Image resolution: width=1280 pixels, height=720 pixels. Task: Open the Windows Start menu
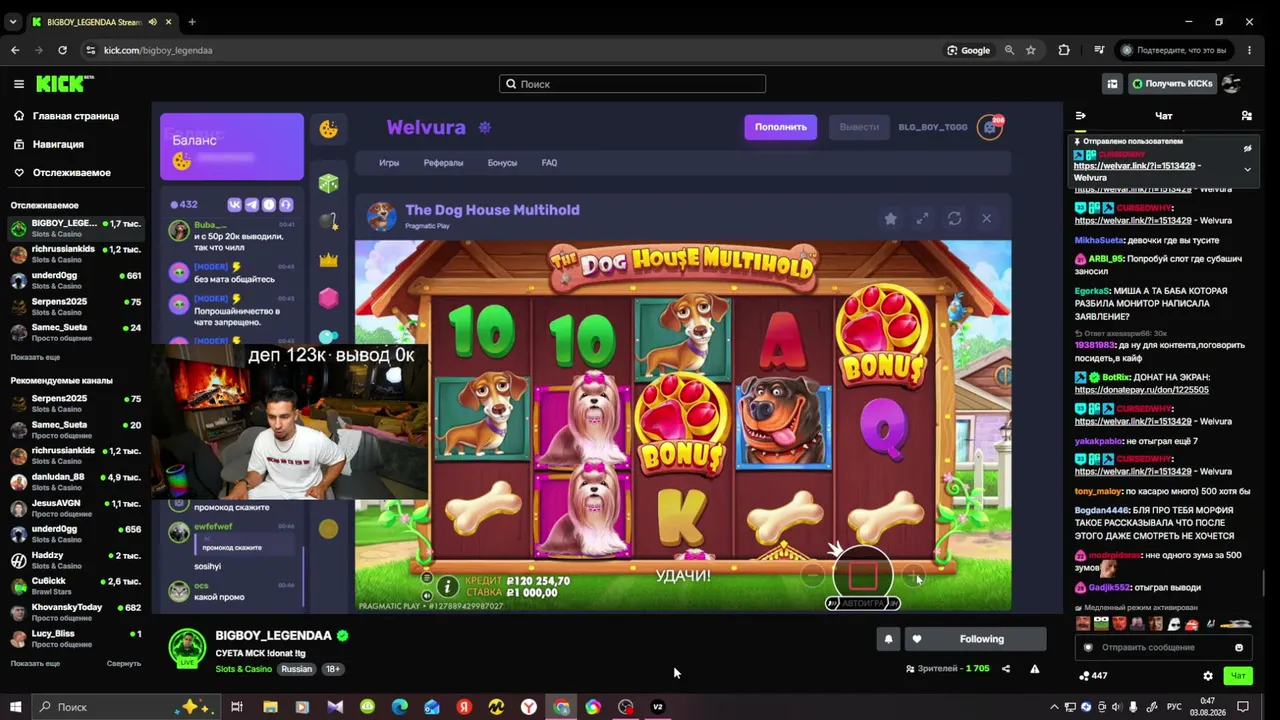click(x=15, y=707)
